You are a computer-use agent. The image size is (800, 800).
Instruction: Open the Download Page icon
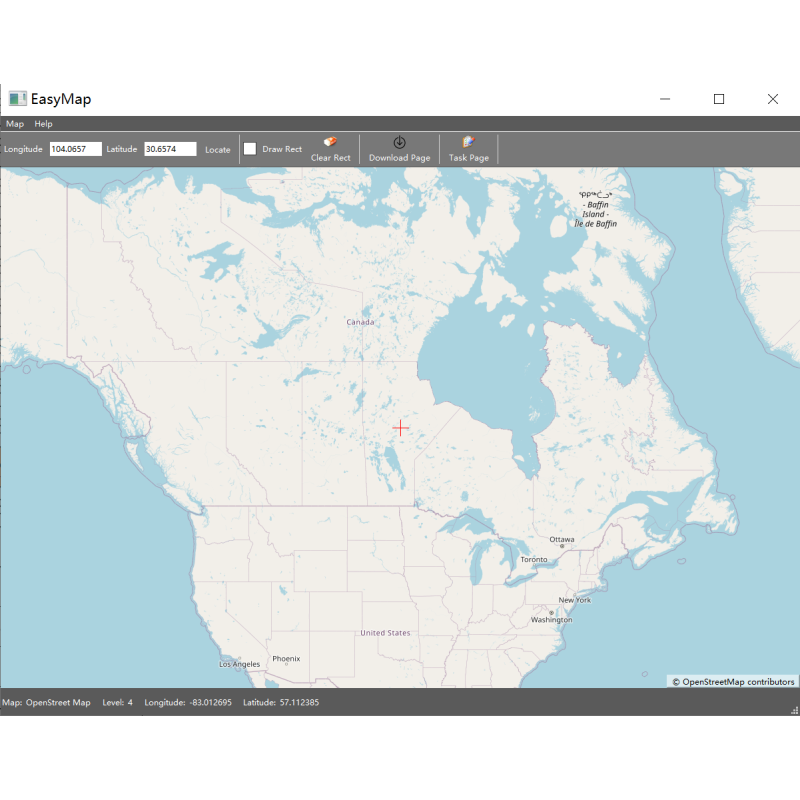(x=399, y=143)
